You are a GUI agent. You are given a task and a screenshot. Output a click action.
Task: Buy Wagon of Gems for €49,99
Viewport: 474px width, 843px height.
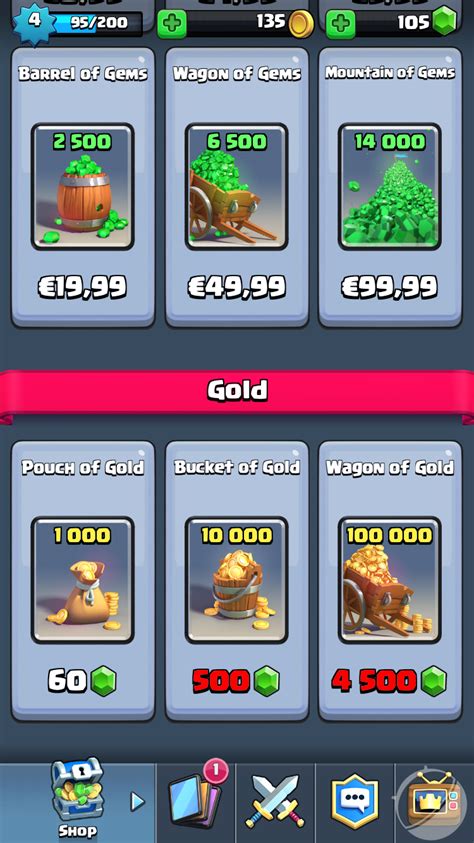(x=237, y=187)
